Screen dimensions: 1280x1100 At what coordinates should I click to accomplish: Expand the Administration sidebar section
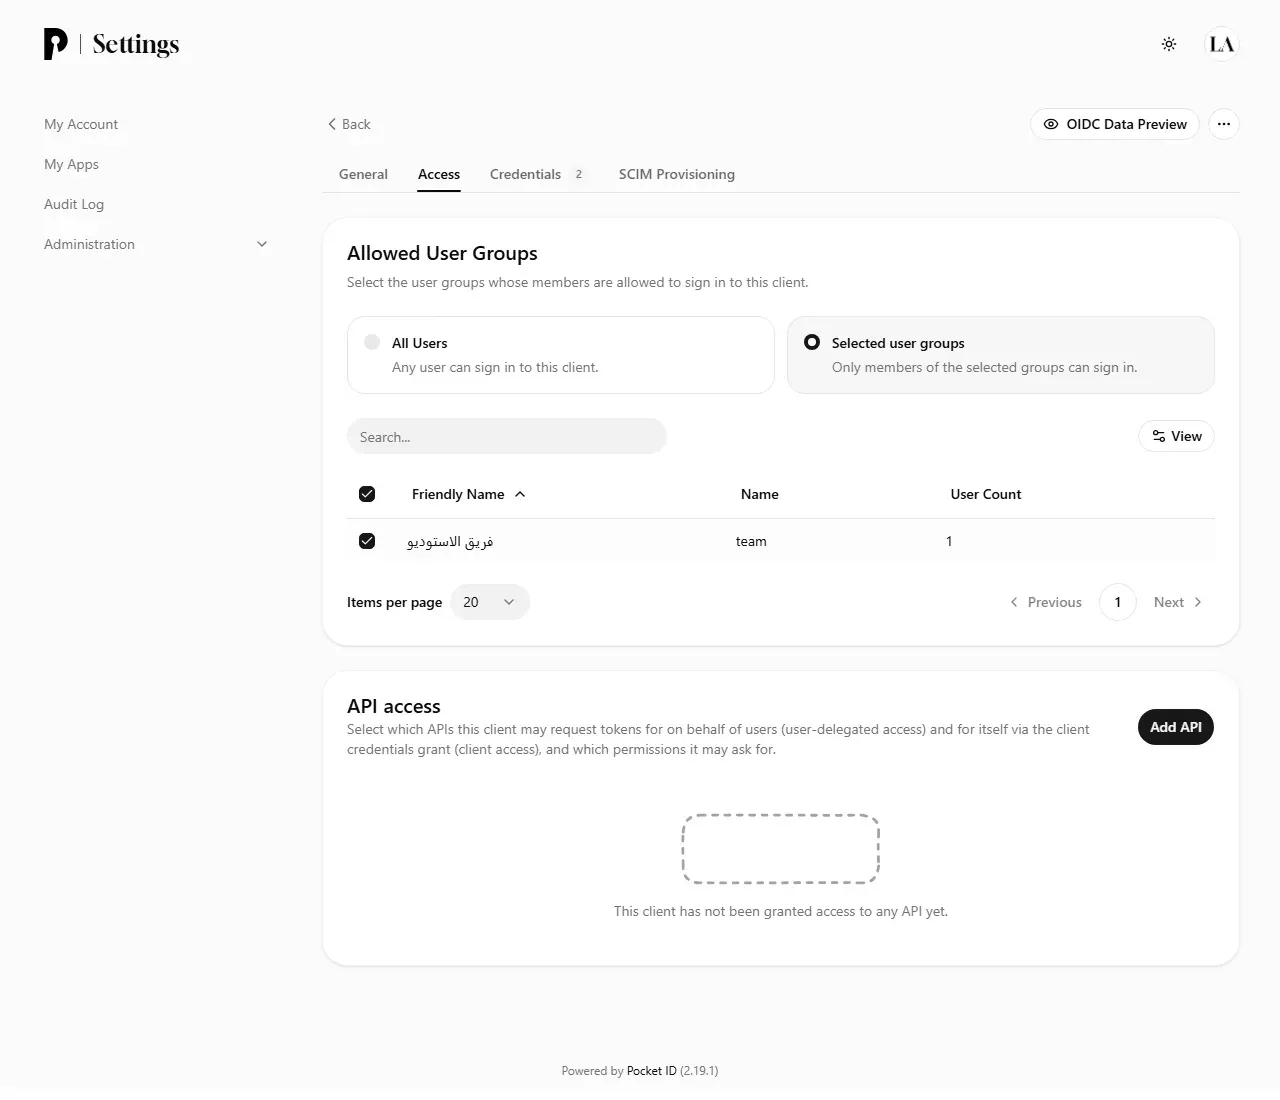pyautogui.click(x=156, y=244)
